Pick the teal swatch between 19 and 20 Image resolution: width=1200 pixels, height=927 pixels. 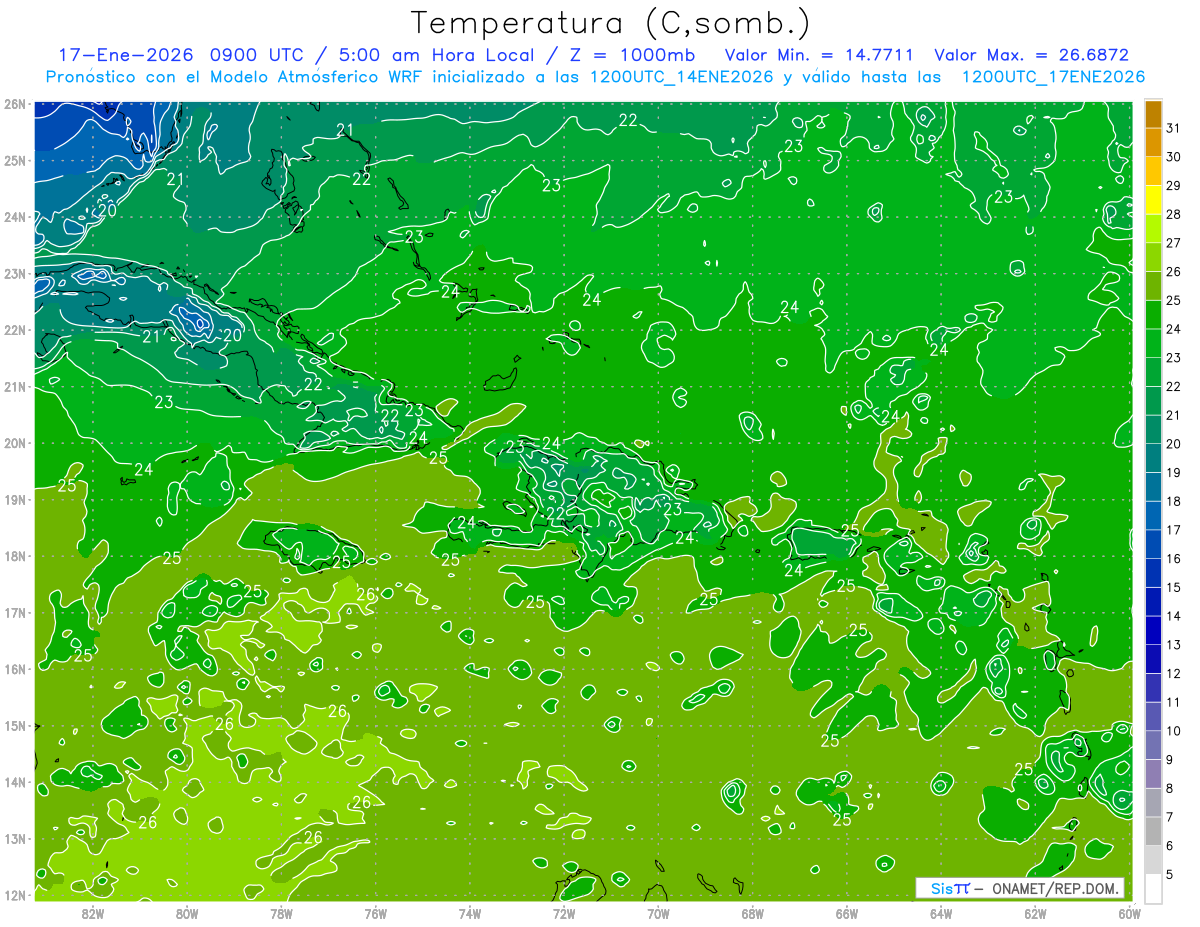1153,458
